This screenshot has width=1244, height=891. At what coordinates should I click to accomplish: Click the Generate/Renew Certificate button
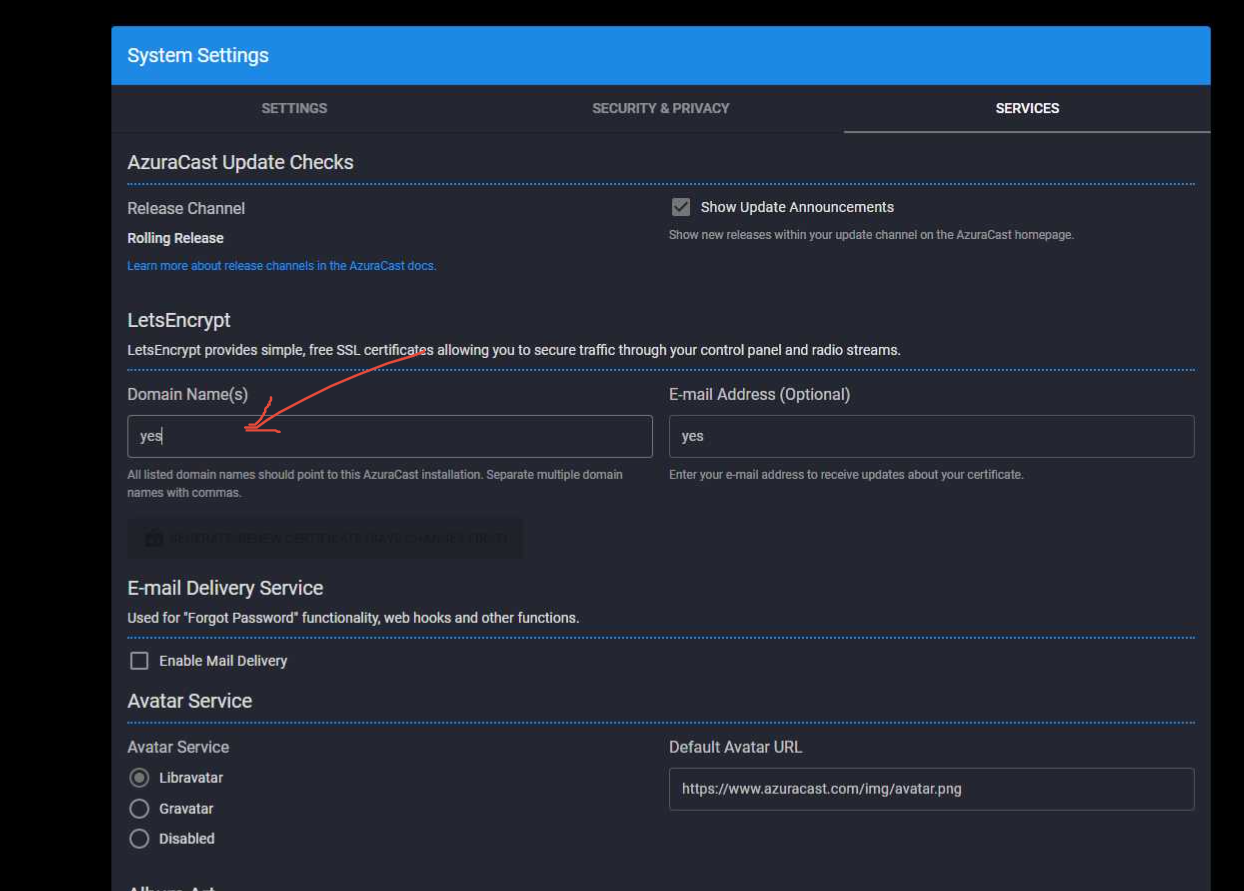[x=324, y=538]
